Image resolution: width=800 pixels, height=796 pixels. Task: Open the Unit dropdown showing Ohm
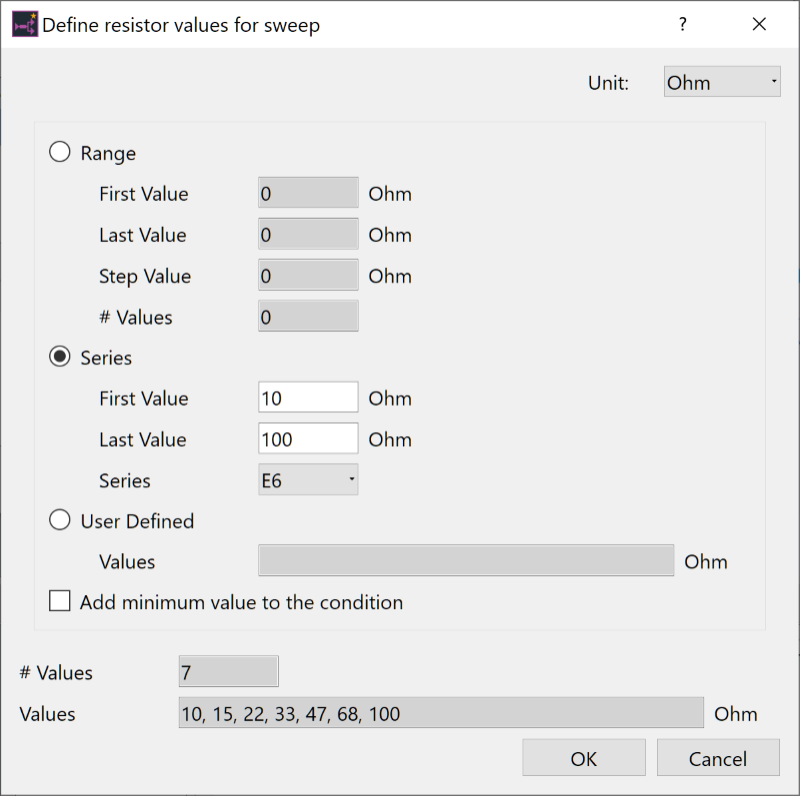(x=722, y=82)
